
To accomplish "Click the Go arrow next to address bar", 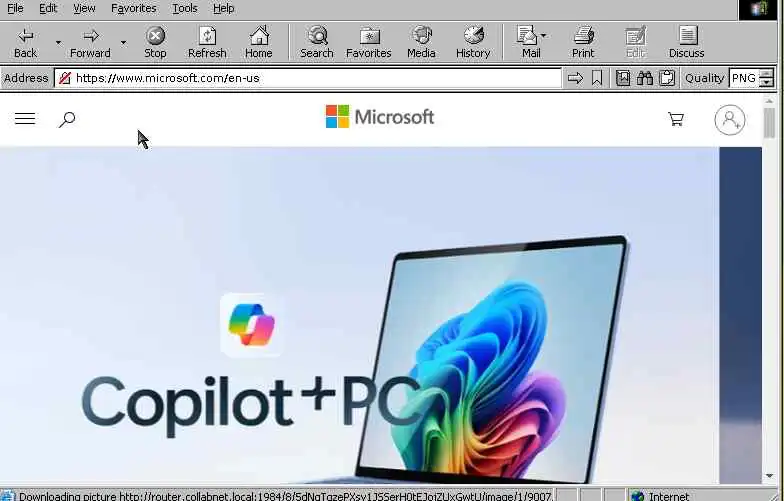I will pos(576,78).
